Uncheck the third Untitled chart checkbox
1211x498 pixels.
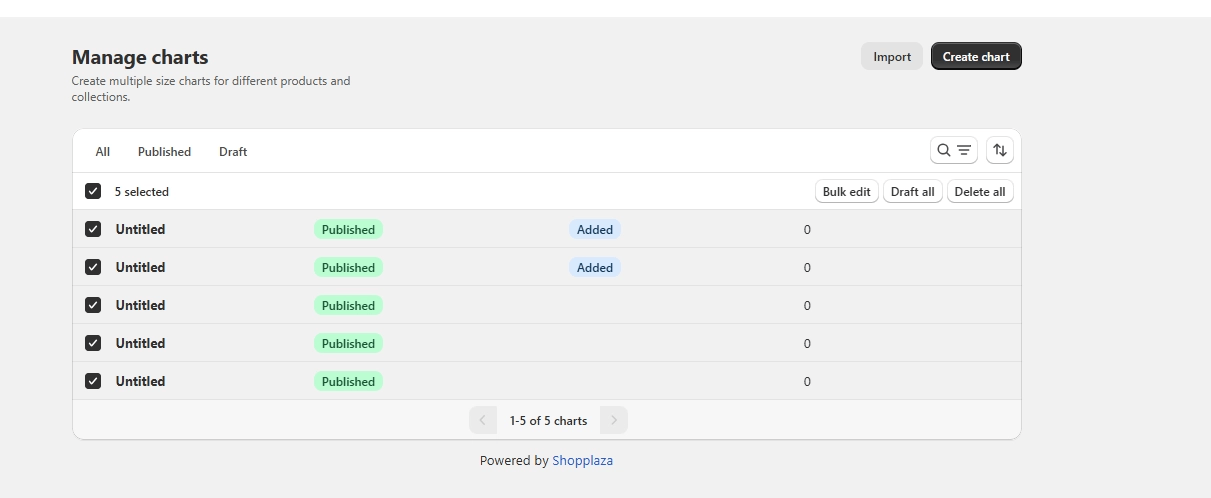[93, 305]
